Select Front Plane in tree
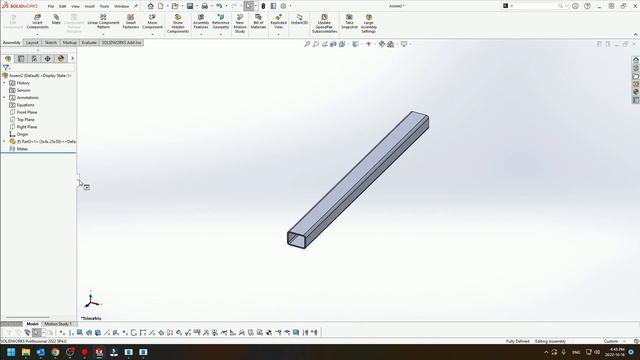This screenshot has height=360, width=640. pyautogui.click(x=27, y=112)
